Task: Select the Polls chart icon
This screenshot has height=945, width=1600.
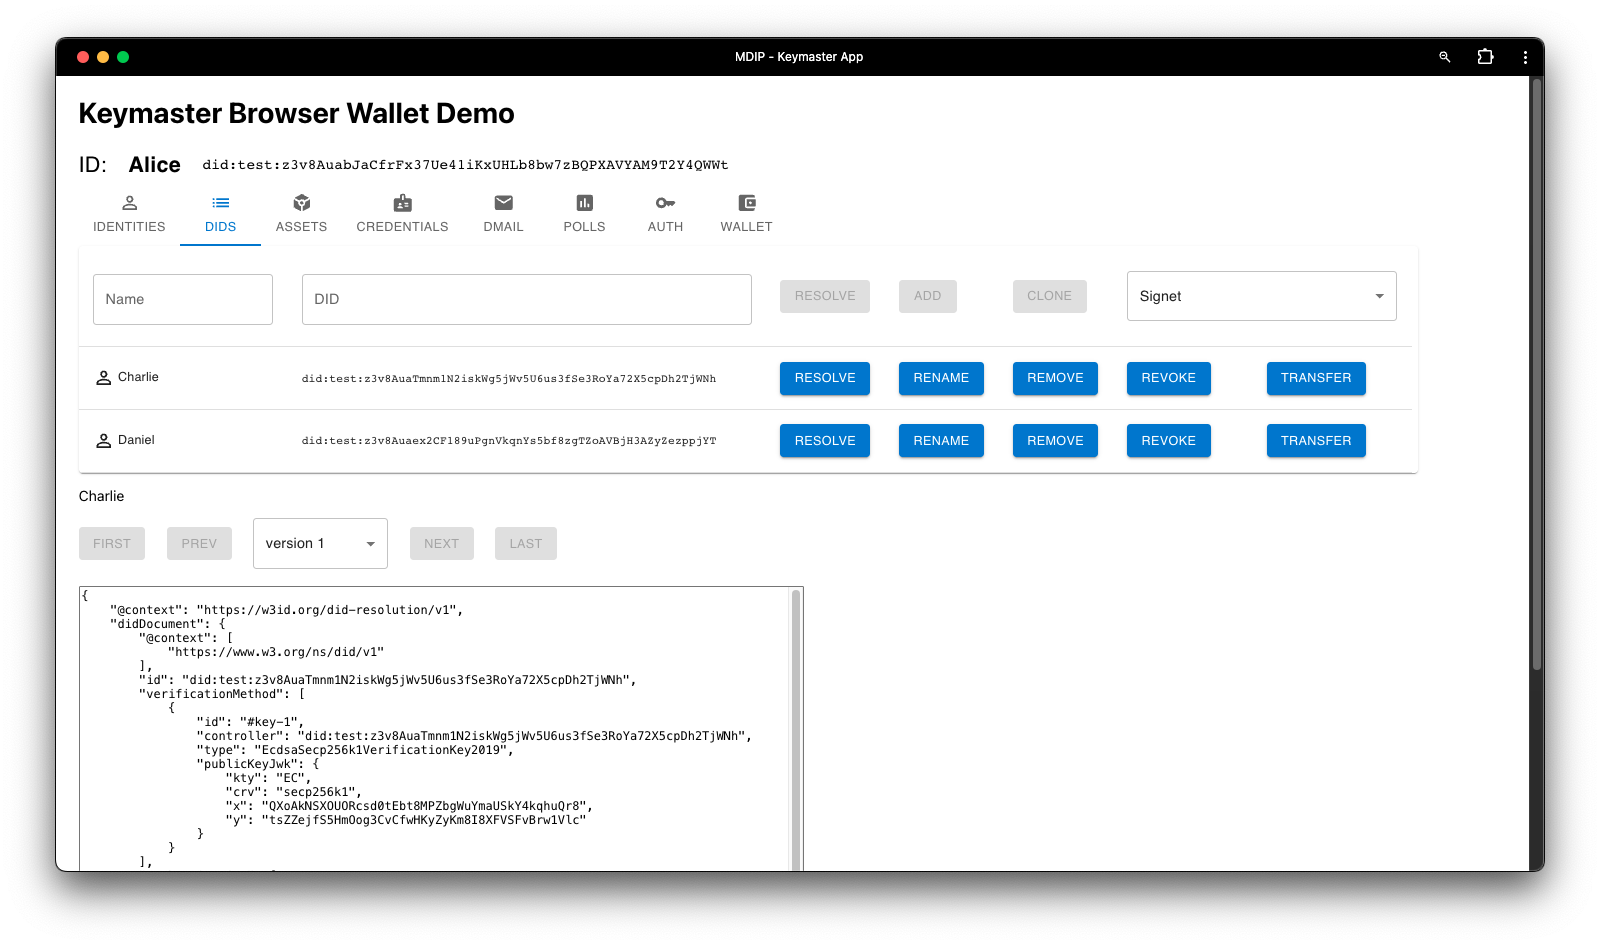Action: tap(584, 203)
